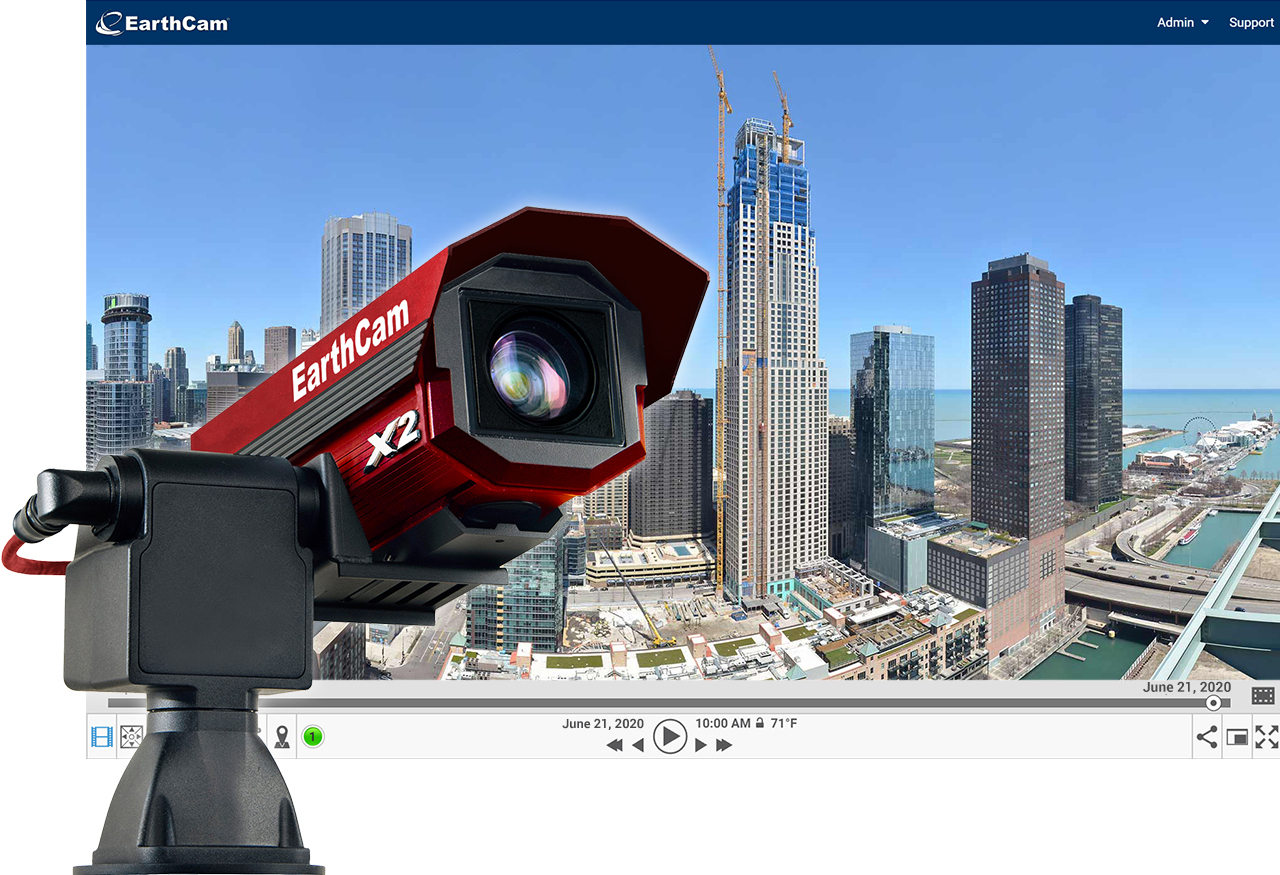Click the June 21, 2020 date above playback controls
The height and width of the screenshot is (875, 1280).
tap(602, 723)
